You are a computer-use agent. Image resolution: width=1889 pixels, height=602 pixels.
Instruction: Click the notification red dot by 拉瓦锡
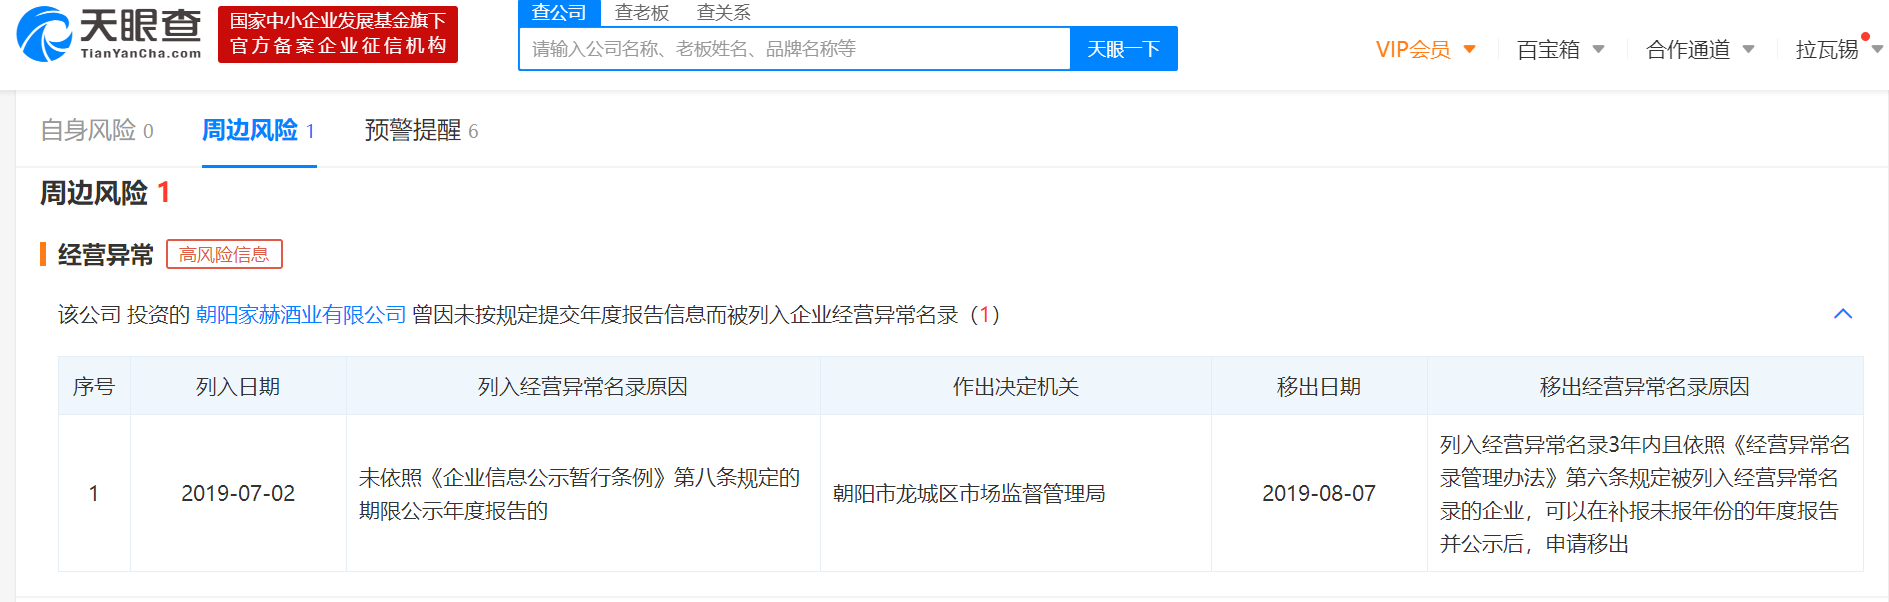coord(1865,37)
